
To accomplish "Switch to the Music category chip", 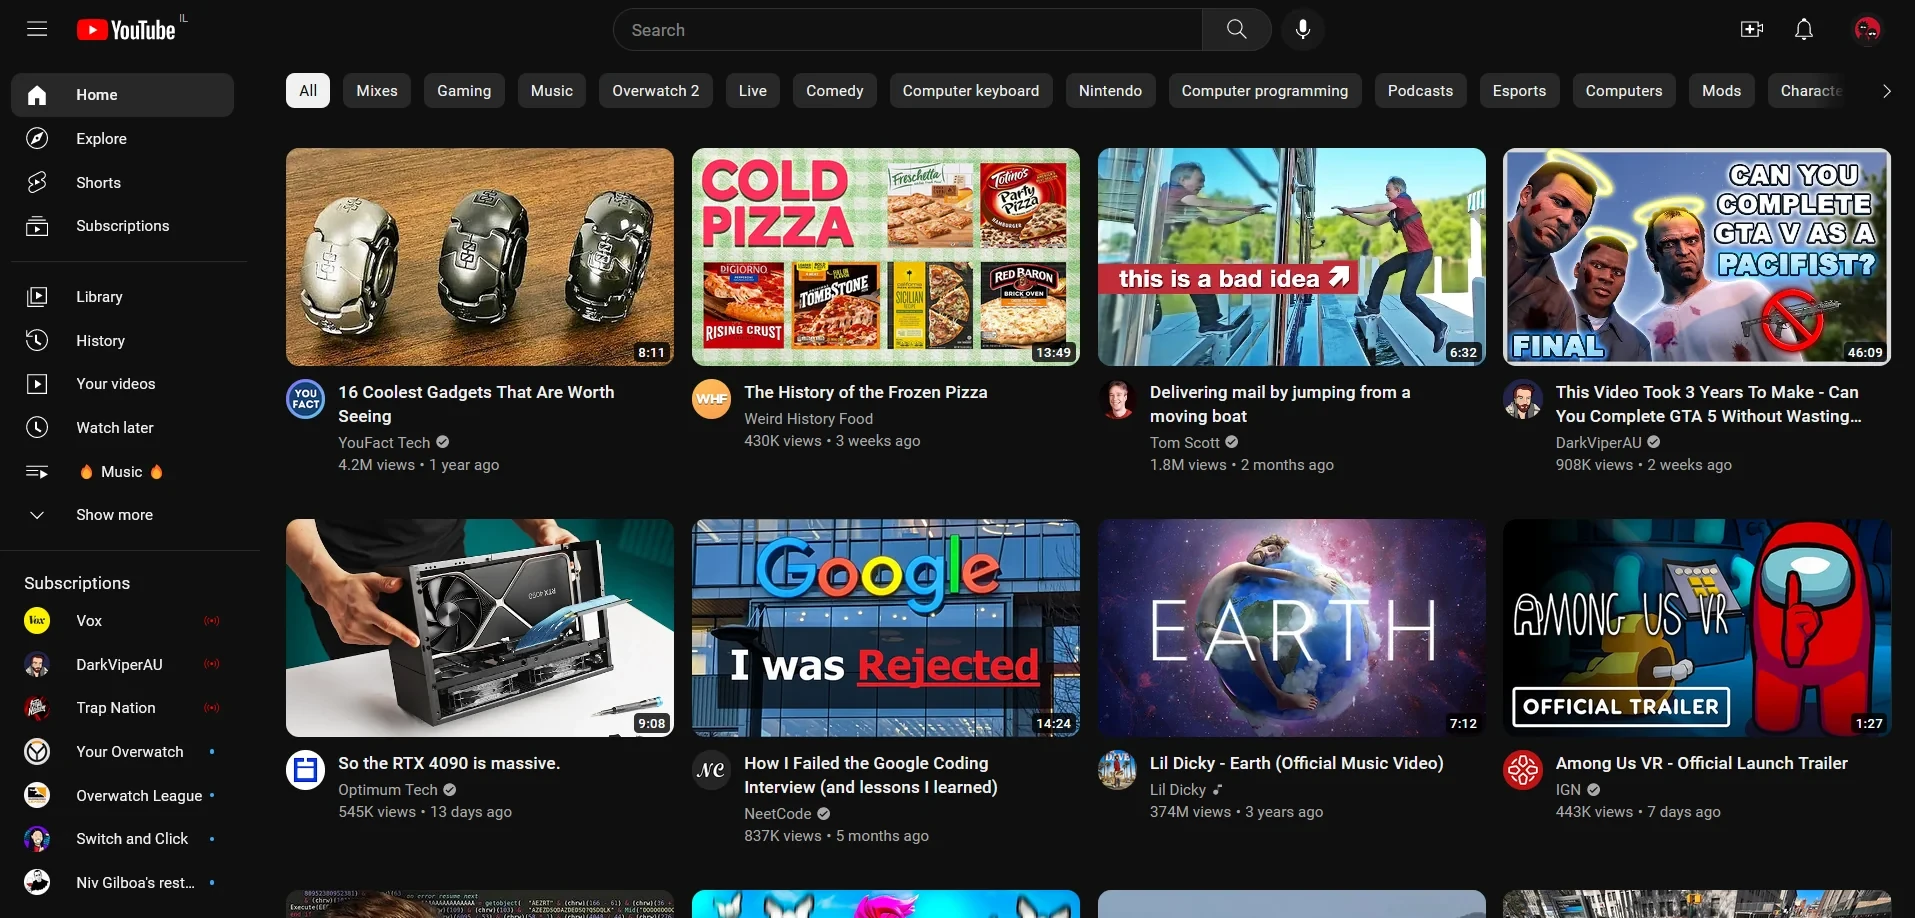I will 551,90.
